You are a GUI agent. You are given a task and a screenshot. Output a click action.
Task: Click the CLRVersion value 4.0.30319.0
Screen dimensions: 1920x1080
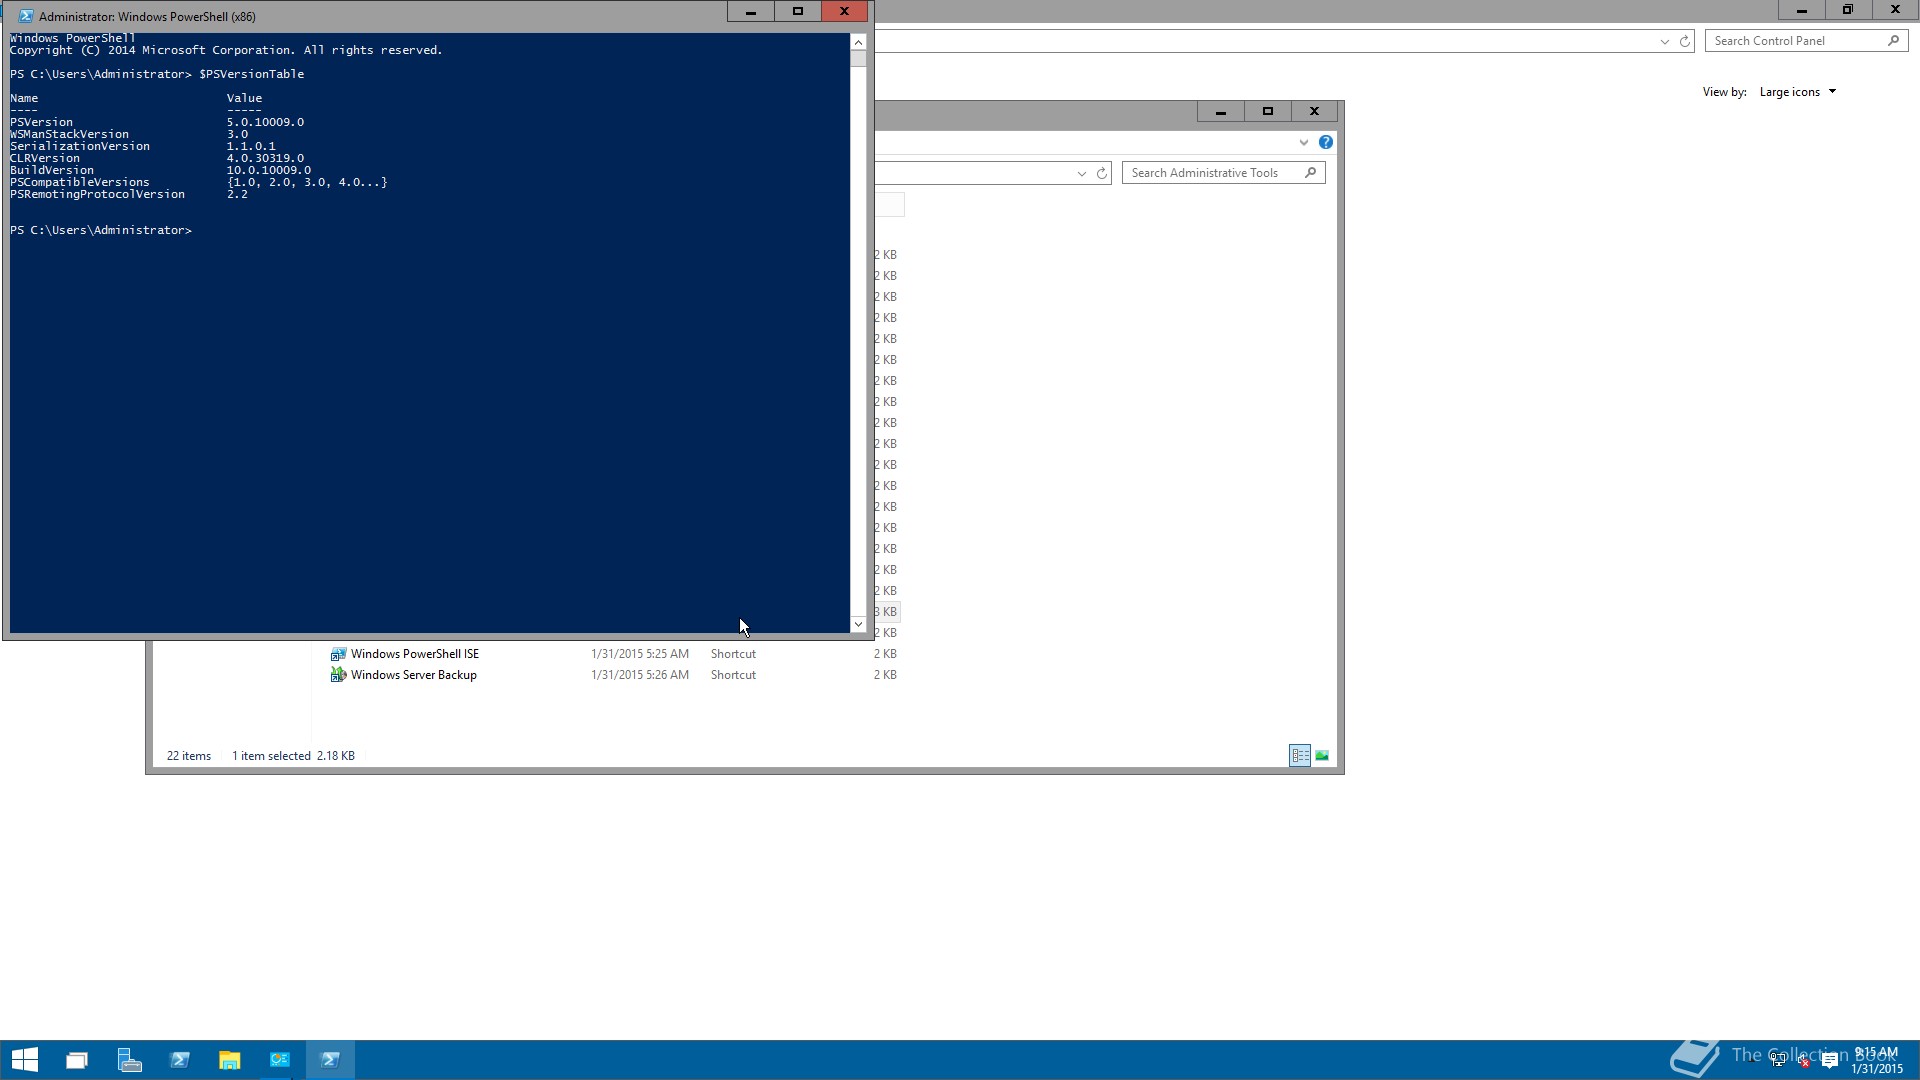click(265, 158)
